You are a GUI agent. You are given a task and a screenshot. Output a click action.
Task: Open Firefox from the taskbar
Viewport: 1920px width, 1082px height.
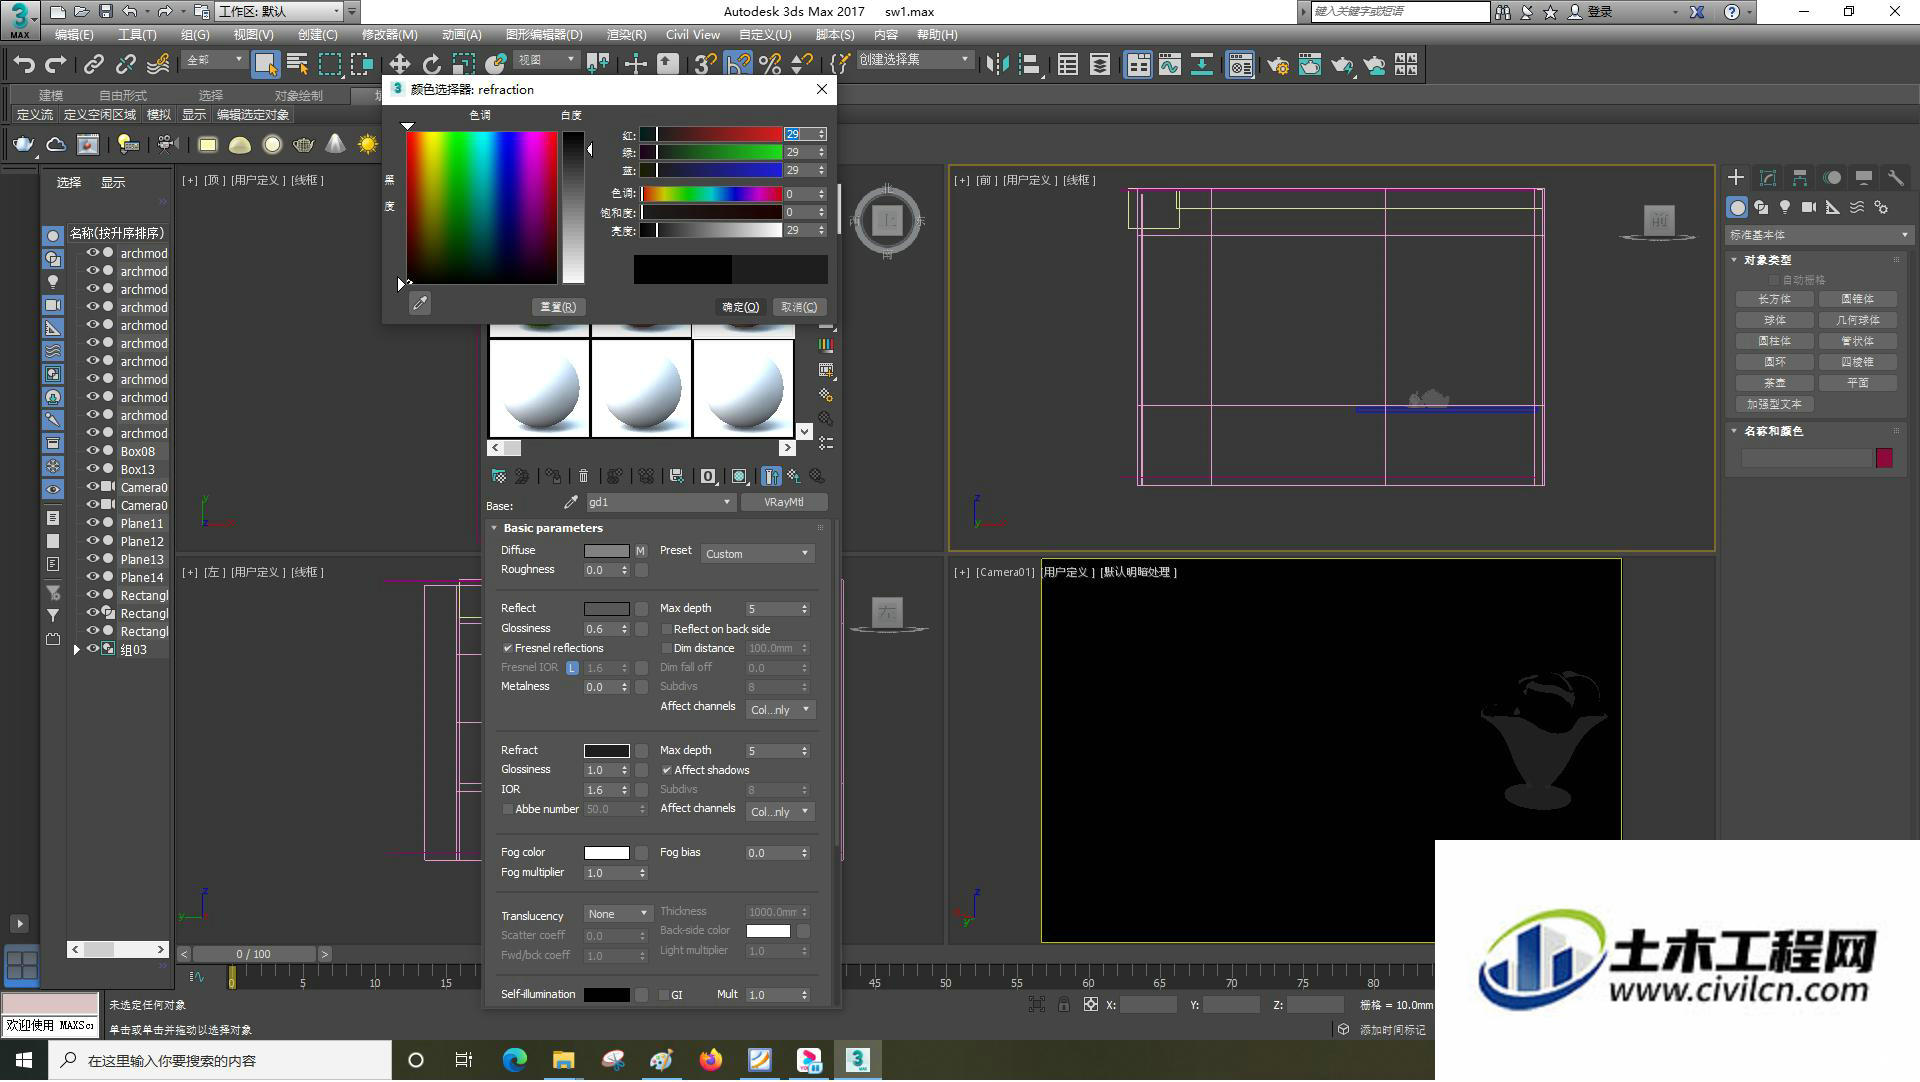[711, 1060]
